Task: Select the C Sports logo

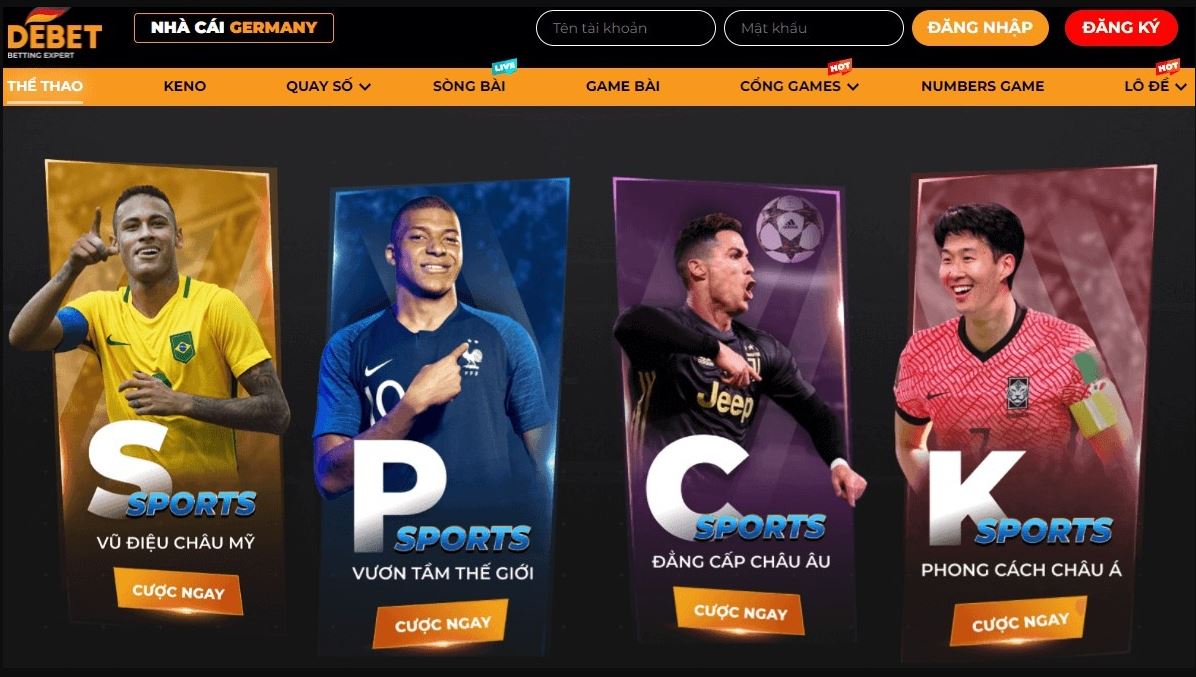Action: 735,488
